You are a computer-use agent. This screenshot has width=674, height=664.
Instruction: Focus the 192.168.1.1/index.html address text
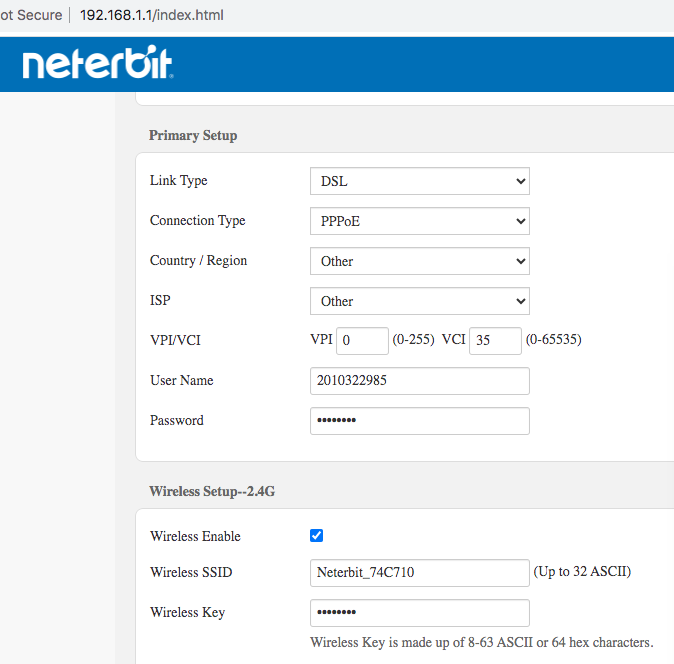(152, 15)
